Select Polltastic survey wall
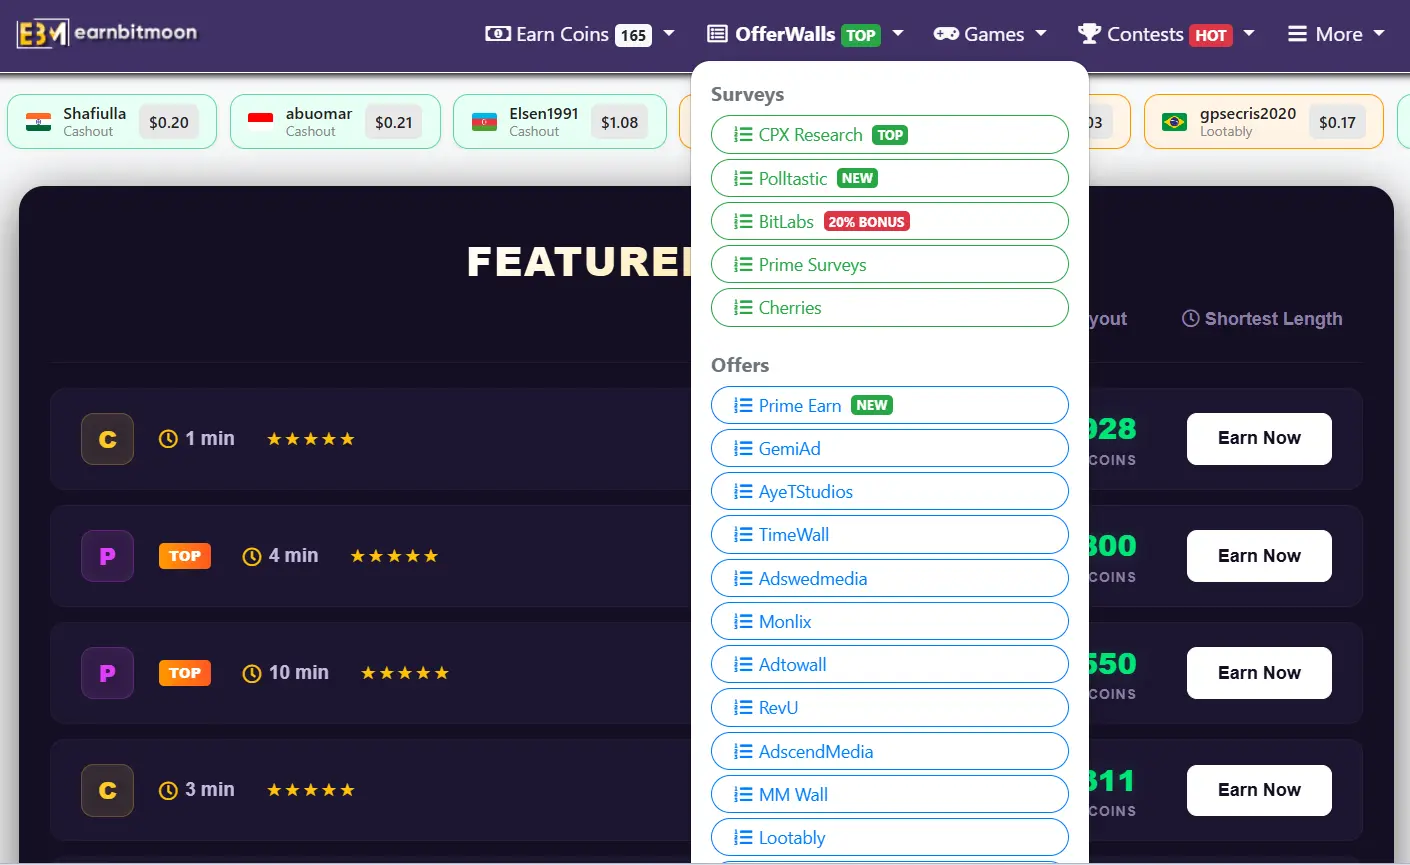This screenshot has height=865, width=1410. point(890,178)
